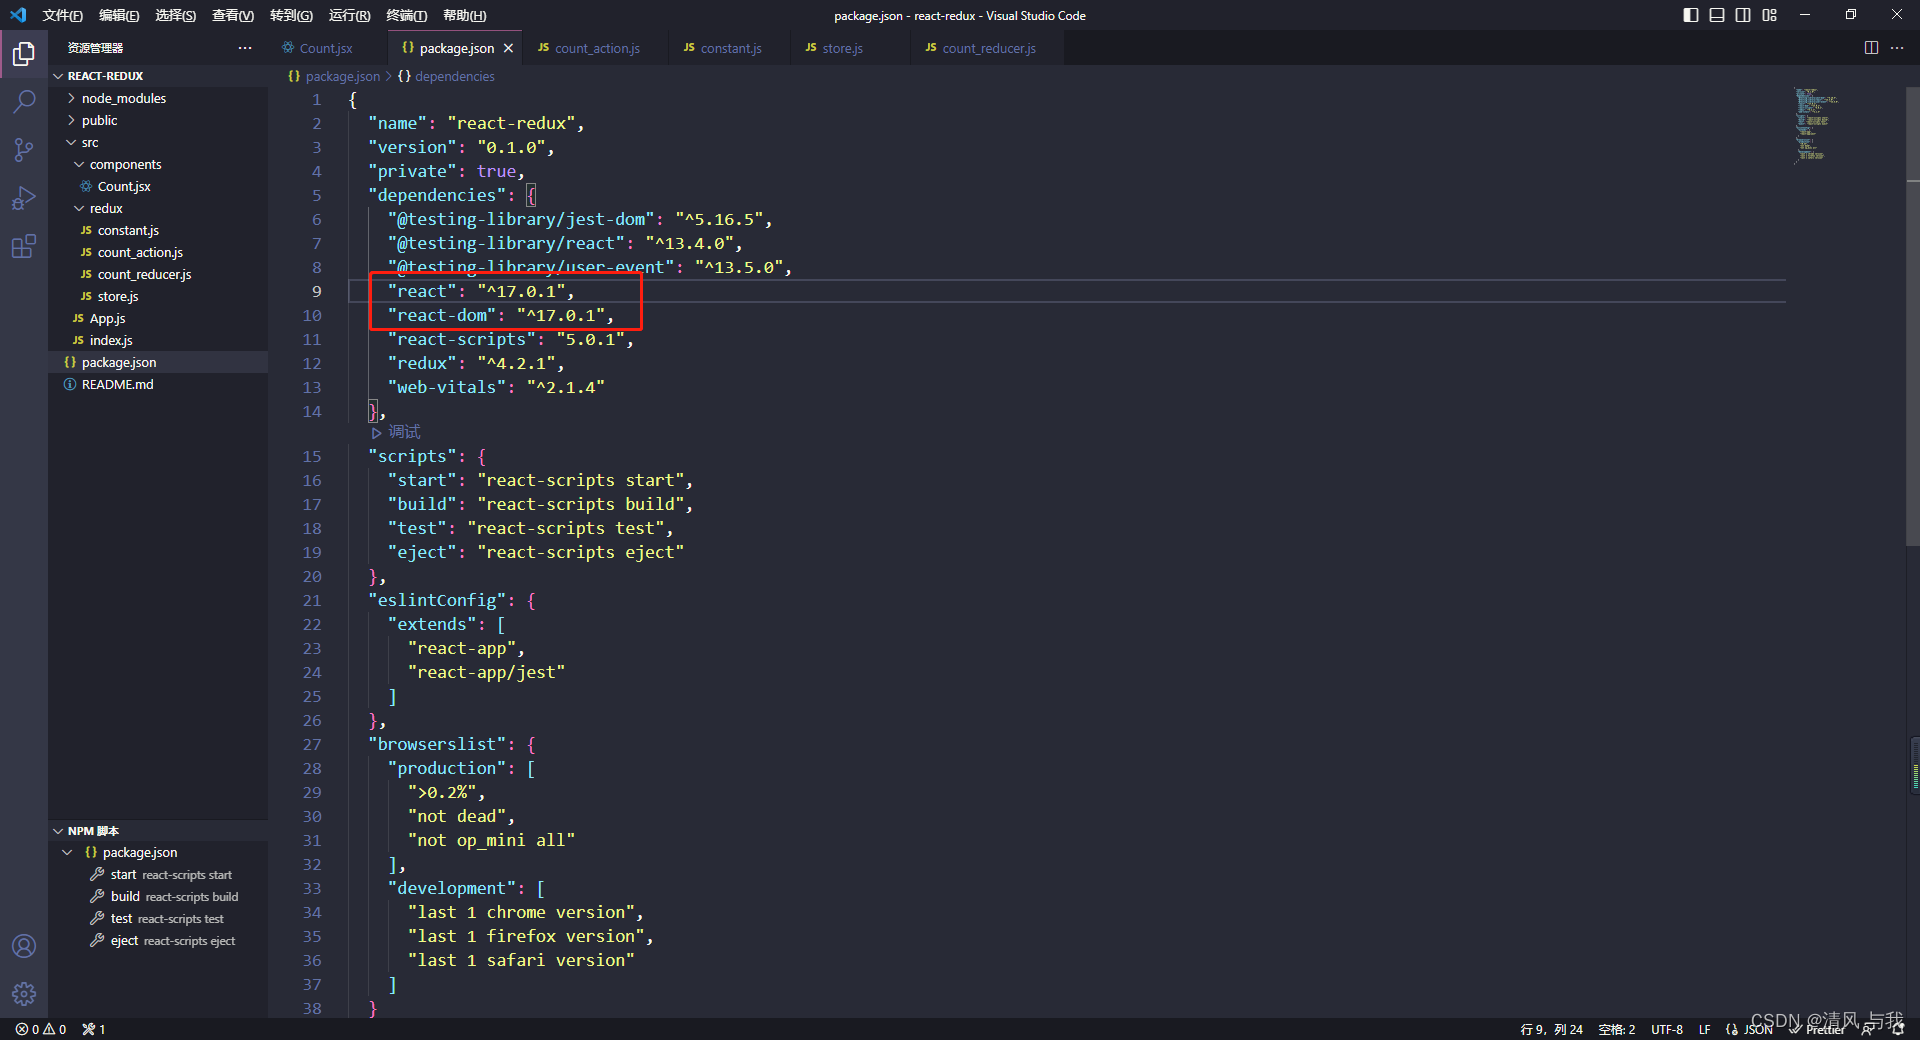Click the notifications bell in status bar
The width and height of the screenshot is (1920, 1040).
[1898, 1029]
